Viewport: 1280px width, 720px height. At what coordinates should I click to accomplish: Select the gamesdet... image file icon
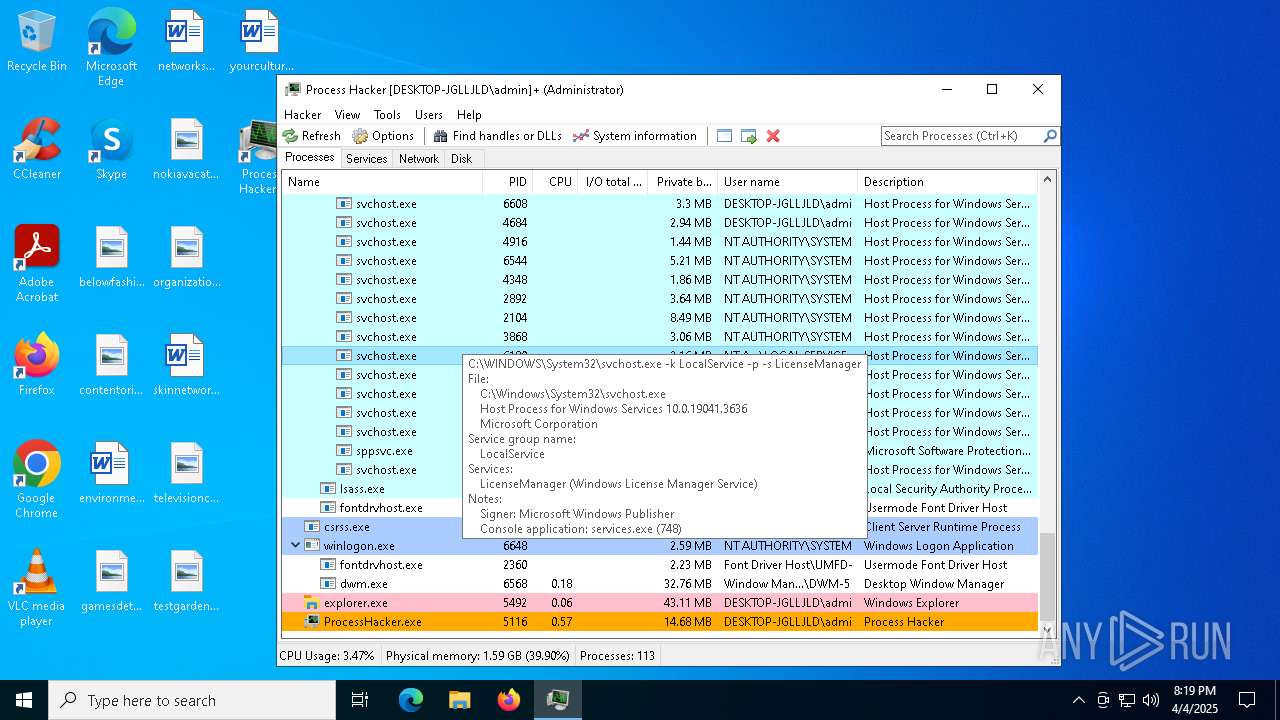pos(111,581)
